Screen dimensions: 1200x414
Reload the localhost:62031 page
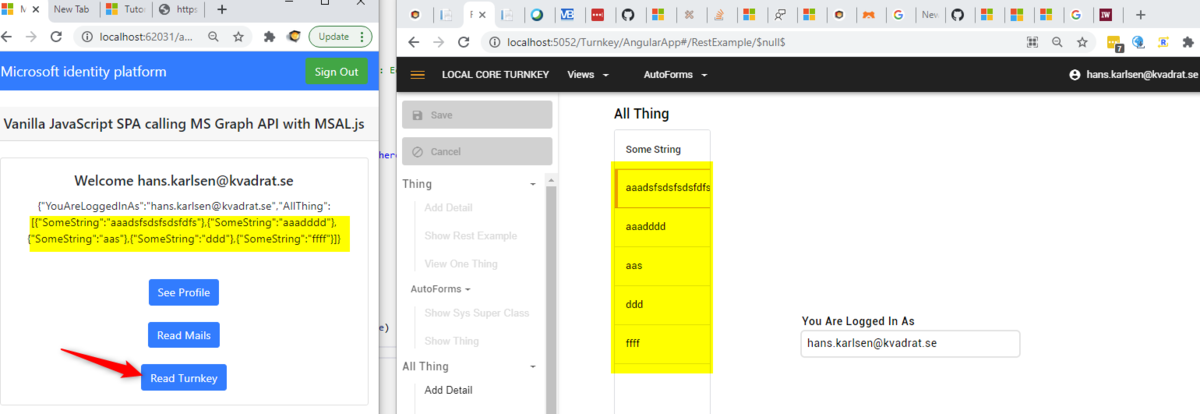57,36
